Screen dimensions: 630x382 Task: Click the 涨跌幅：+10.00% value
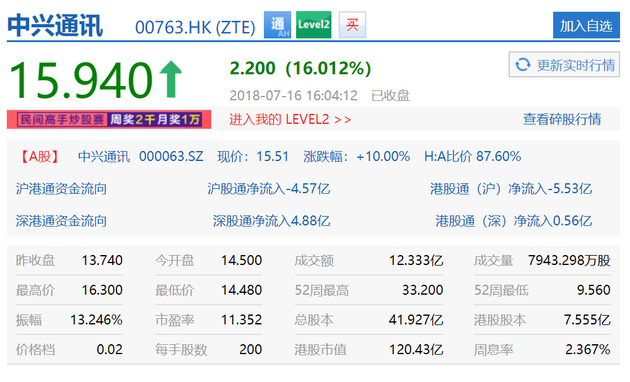pos(357,156)
